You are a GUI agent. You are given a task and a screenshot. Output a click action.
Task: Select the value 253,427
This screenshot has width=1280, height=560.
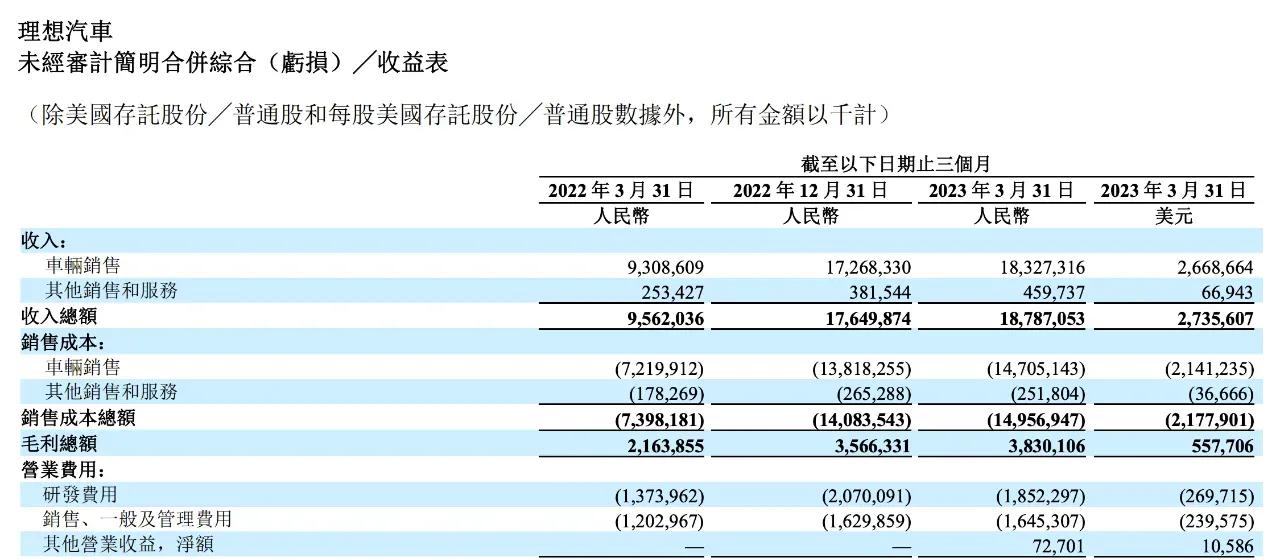pos(673,292)
